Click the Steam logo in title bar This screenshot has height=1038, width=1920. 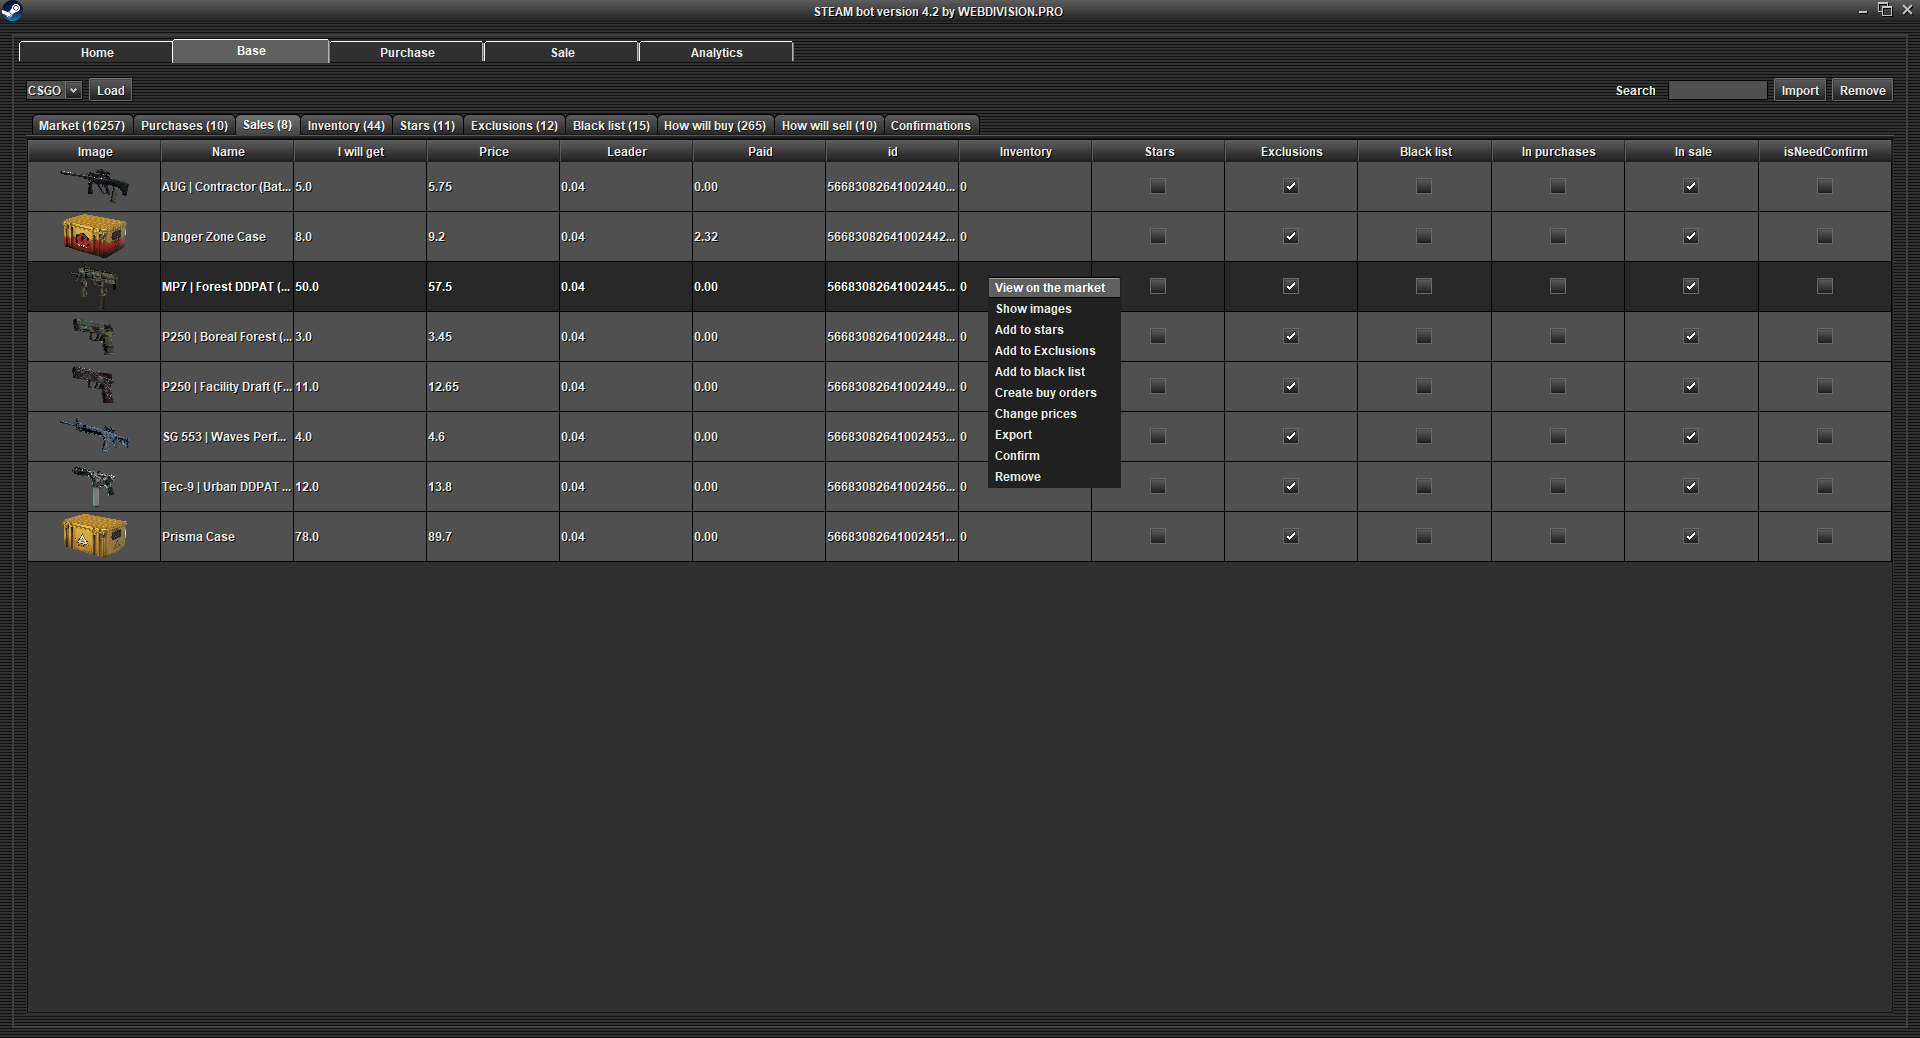point(12,11)
